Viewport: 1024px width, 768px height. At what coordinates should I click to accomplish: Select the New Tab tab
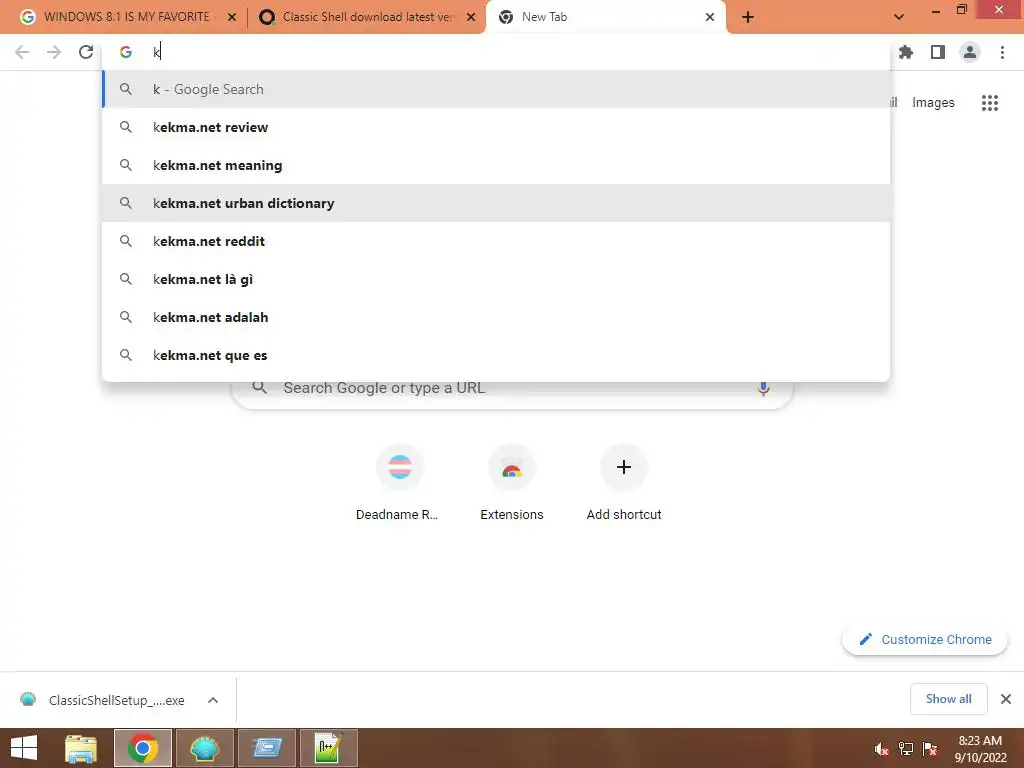point(605,17)
